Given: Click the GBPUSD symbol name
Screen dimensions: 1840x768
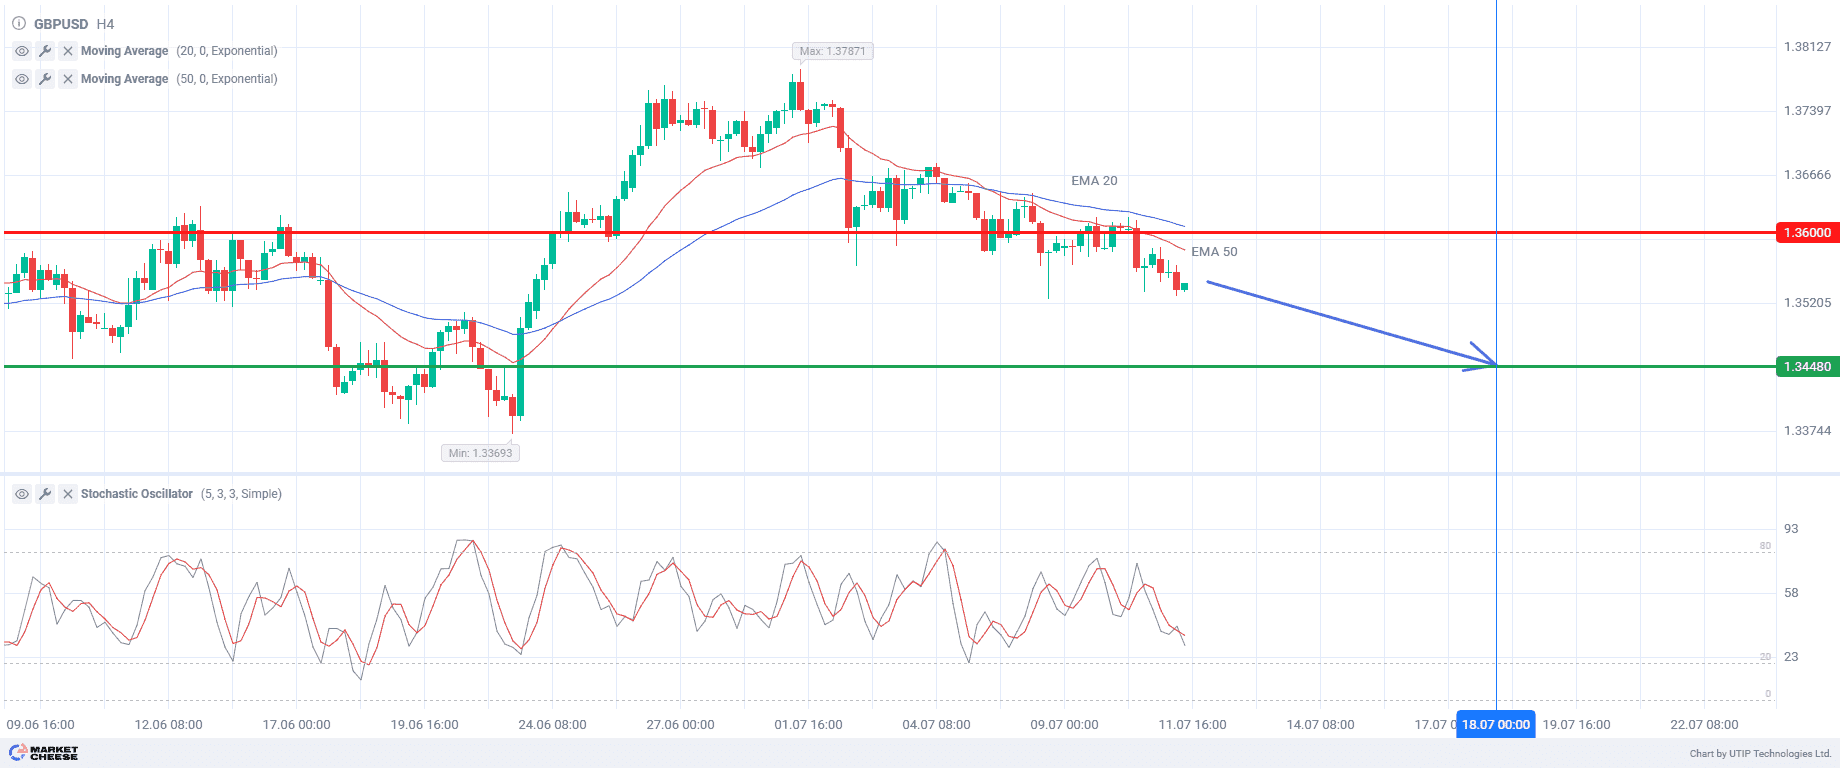Looking at the screenshot, I should (61, 23).
